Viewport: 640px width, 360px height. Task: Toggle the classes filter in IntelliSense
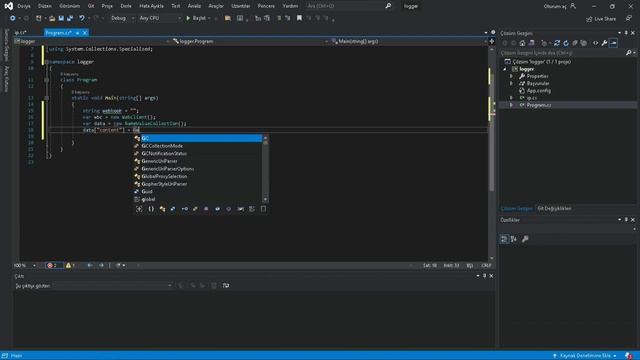(162, 209)
